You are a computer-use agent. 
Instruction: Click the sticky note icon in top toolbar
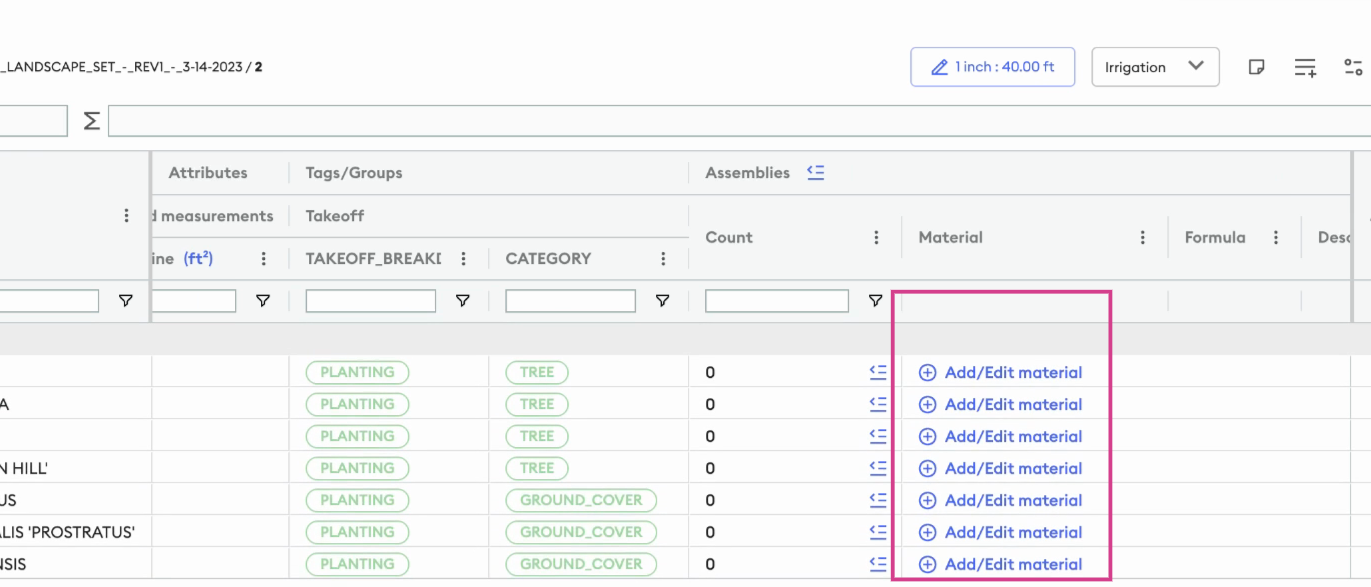pyautogui.click(x=1257, y=67)
